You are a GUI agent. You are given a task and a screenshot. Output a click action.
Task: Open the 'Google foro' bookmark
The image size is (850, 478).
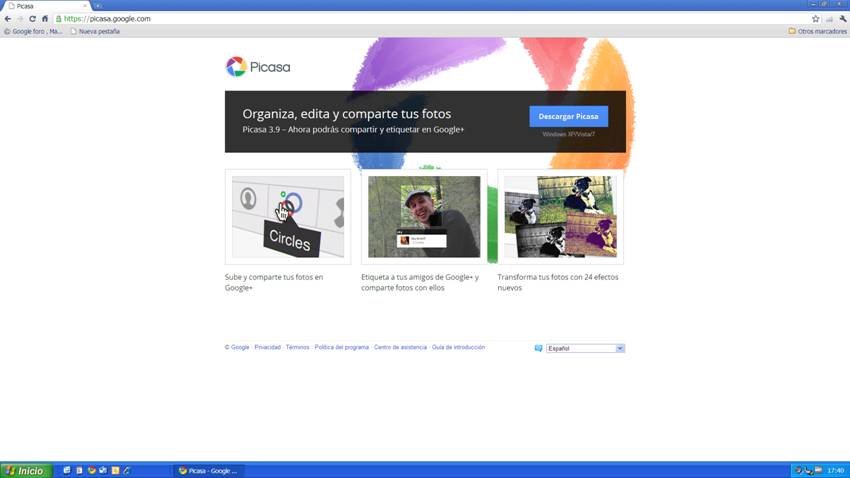tap(33, 31)
